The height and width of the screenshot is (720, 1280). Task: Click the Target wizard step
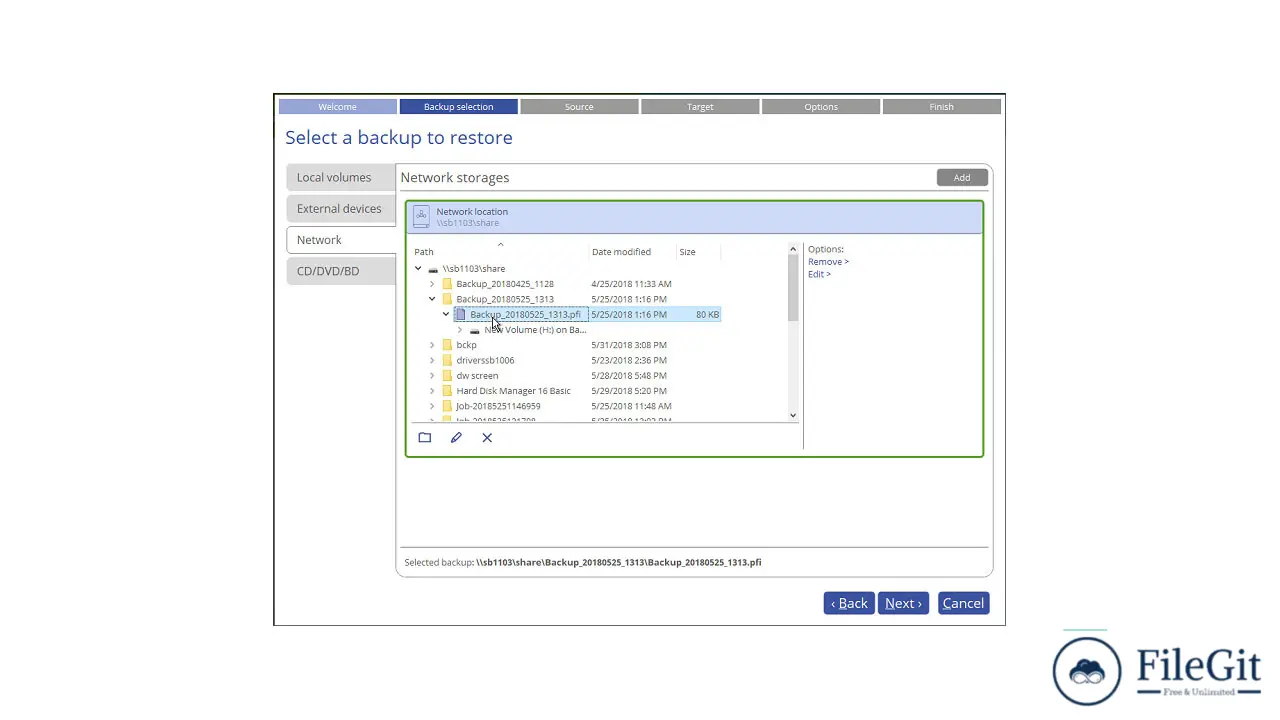pyautogui.click(x=700, y=107)
